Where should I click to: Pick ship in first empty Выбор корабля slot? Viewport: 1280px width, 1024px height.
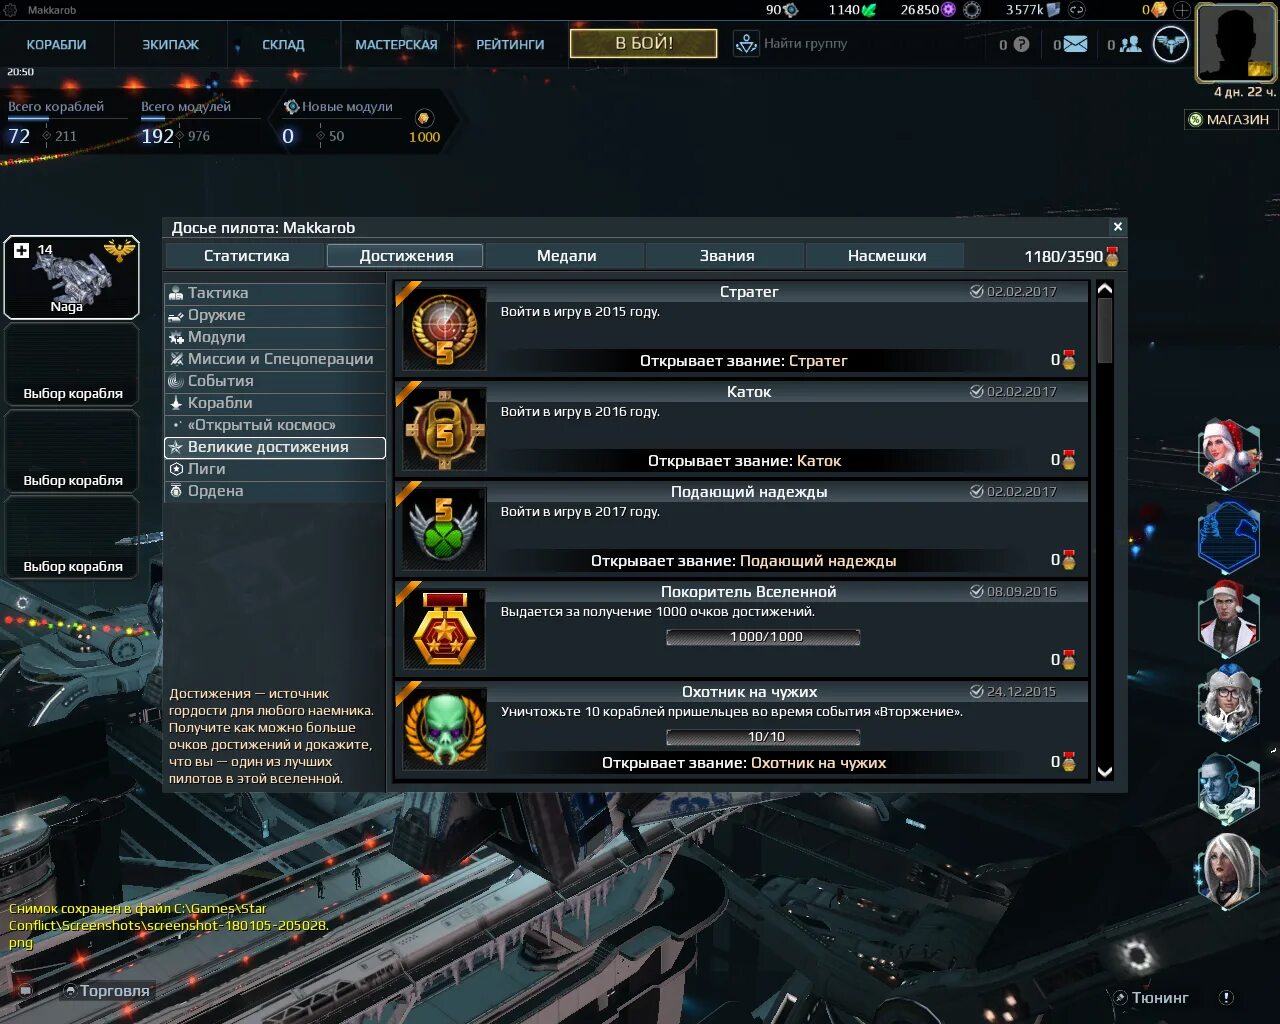click(x=72, y=365)
